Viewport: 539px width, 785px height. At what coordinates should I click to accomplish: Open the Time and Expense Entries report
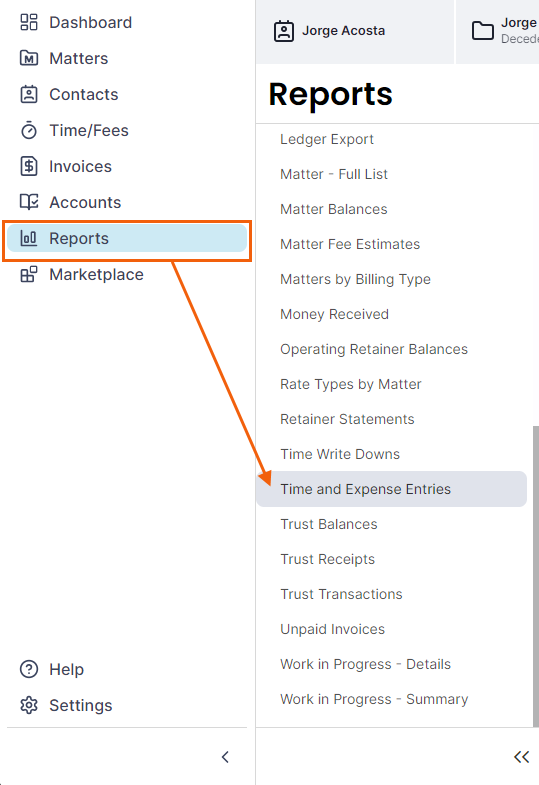tap(391, 489)
